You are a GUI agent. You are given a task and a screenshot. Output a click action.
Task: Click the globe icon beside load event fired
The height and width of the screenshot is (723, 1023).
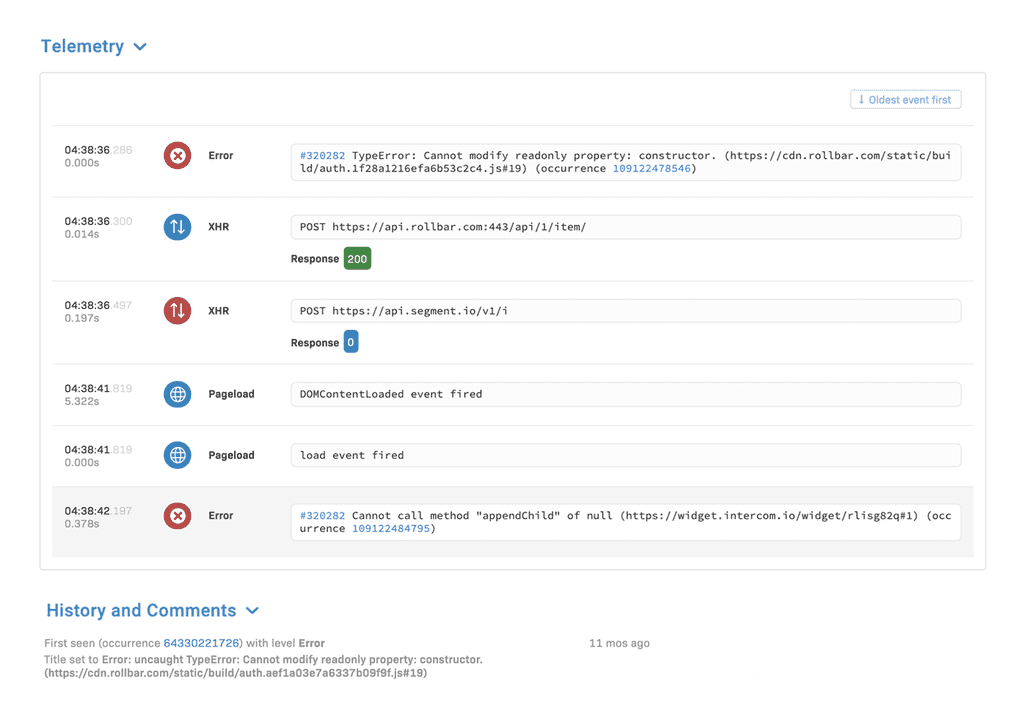[177, 455]
